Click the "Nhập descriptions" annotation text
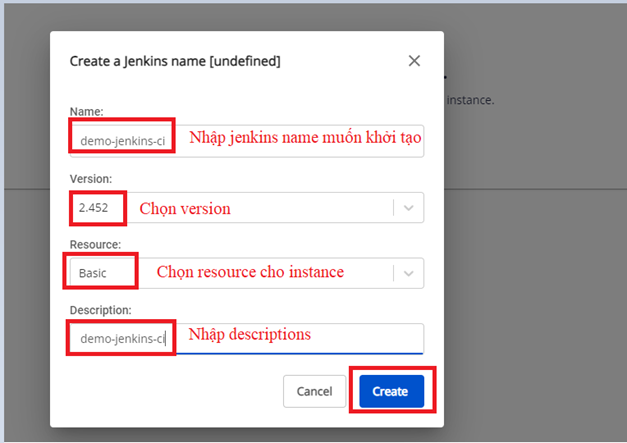The width and height of the screenshot is (627, 443). (x=249, y=334)
